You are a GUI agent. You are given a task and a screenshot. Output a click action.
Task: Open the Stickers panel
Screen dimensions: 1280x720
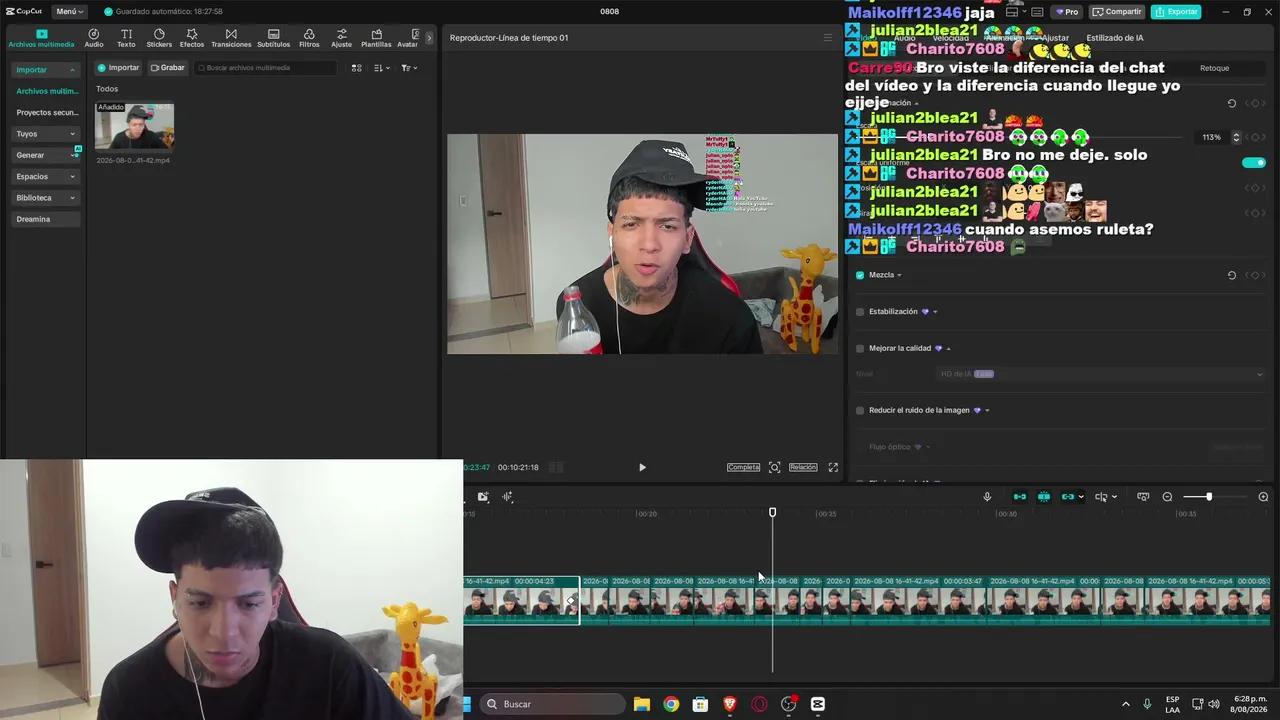click(x=159, y=38)
